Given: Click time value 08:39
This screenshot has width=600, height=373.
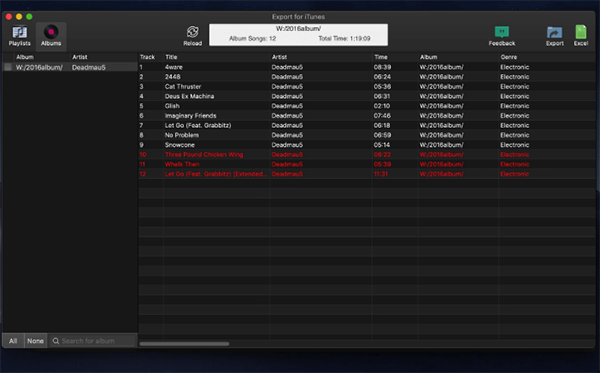Looking at the screenshot, I should (382, 67).
